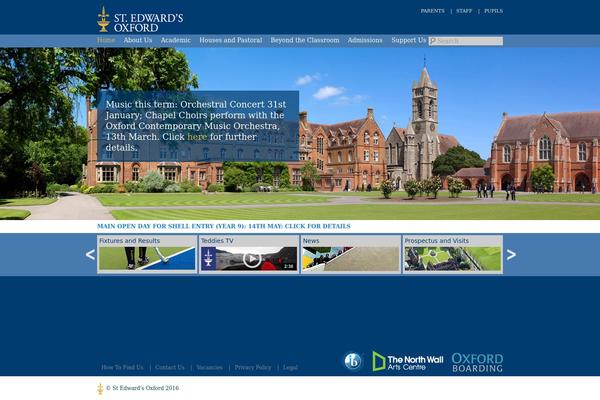Open the Support Us menu
600x400 pixels.
coord(408,40)
